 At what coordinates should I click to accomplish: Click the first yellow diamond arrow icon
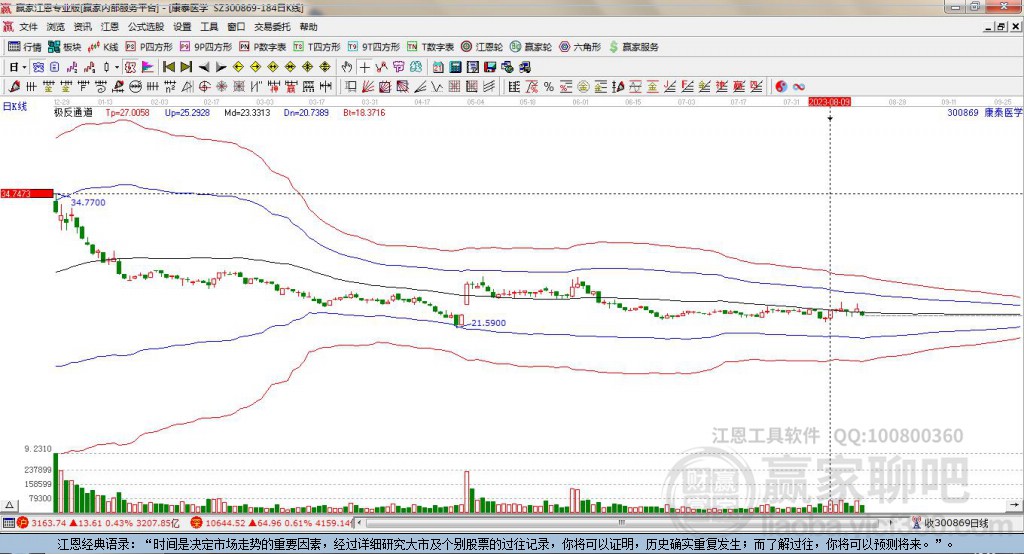pyautogui.click(x=238, y=67)
